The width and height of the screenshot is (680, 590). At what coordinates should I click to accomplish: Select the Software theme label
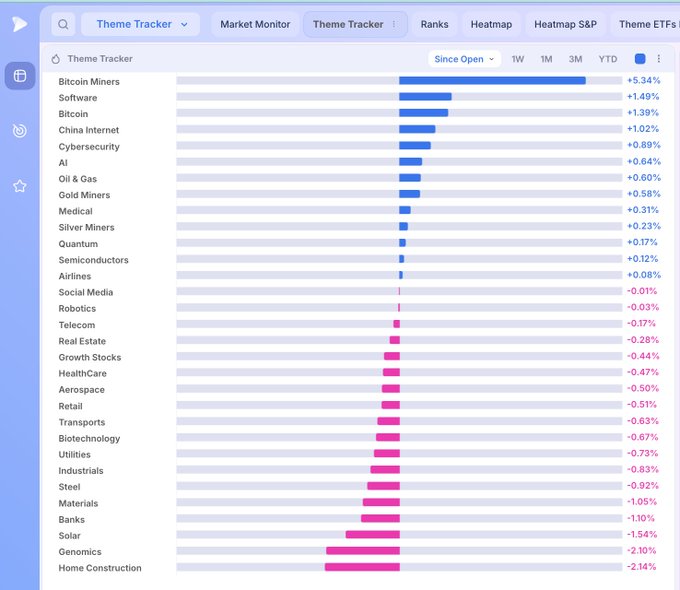(x=78, y=98)
